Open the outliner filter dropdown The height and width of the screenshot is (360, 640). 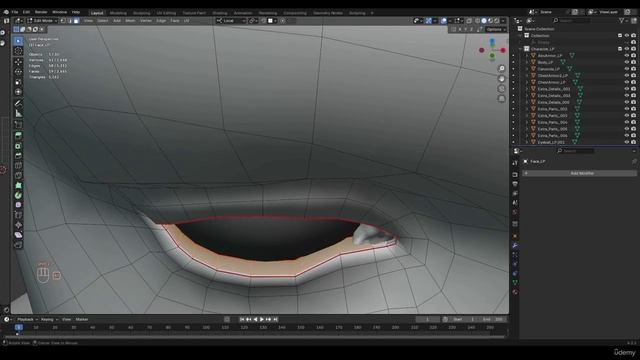pos(623,20)
